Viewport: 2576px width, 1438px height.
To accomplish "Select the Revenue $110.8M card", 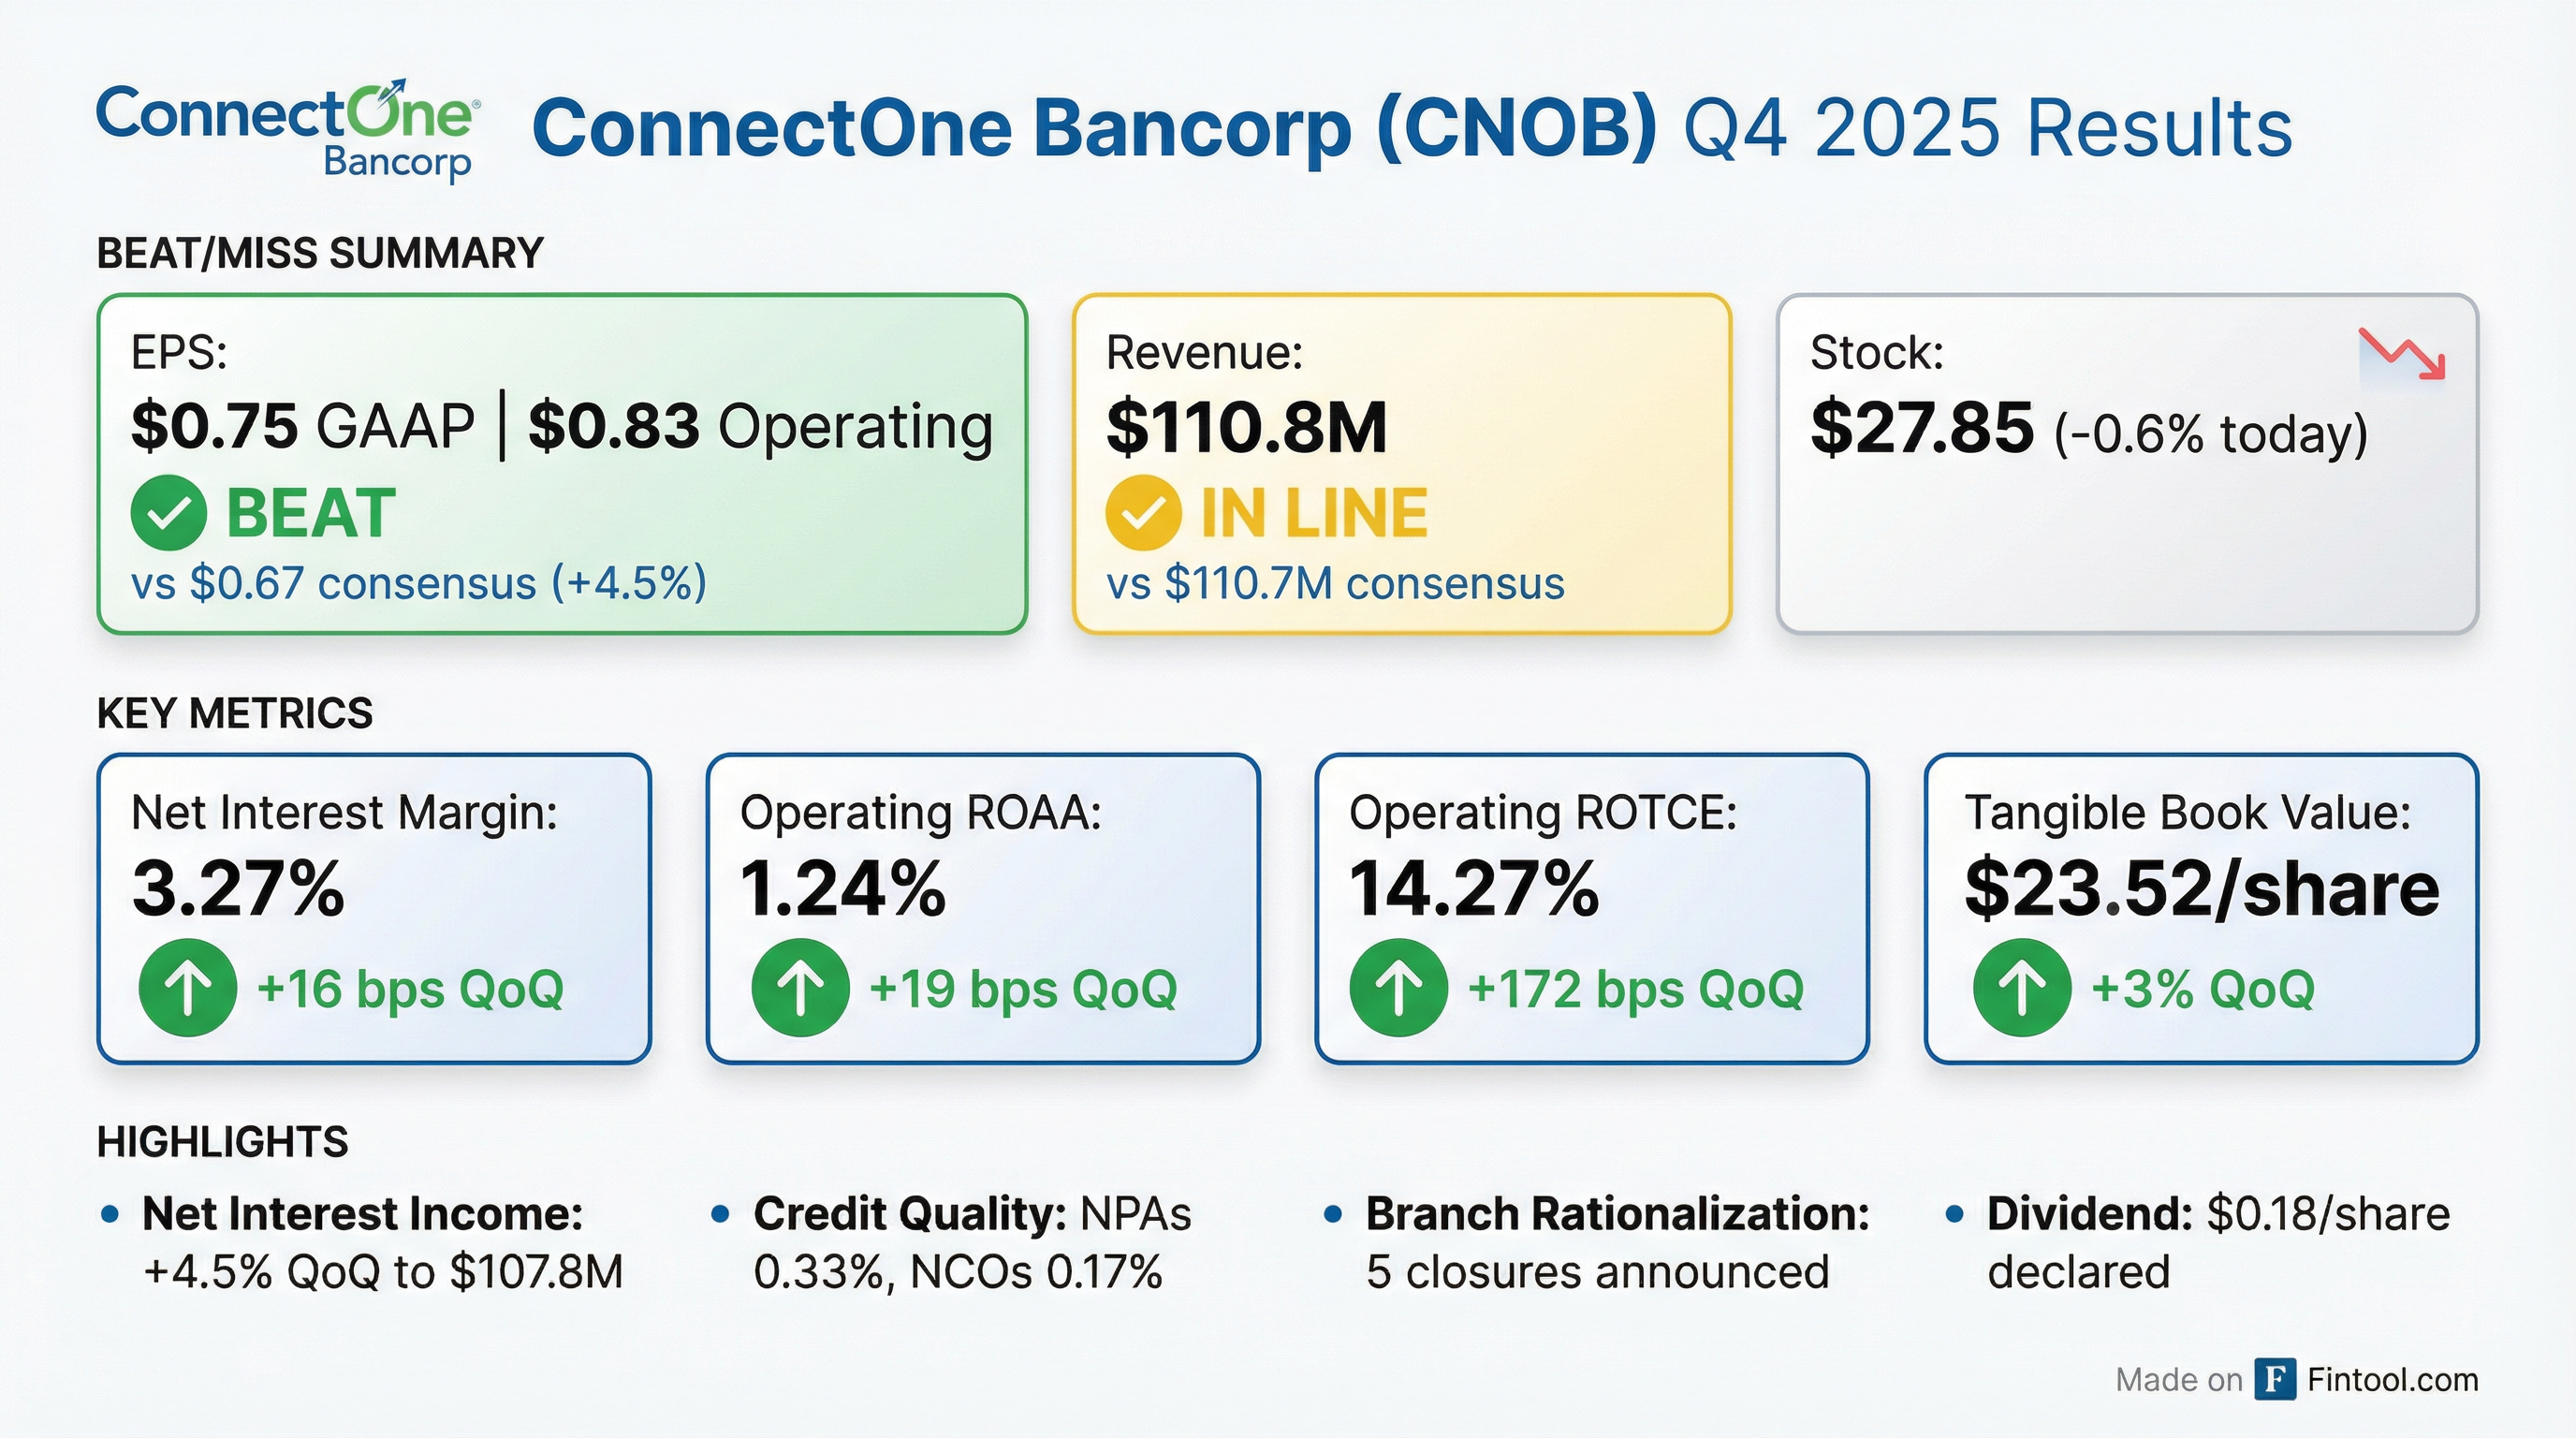I will tap(1401, 464).
